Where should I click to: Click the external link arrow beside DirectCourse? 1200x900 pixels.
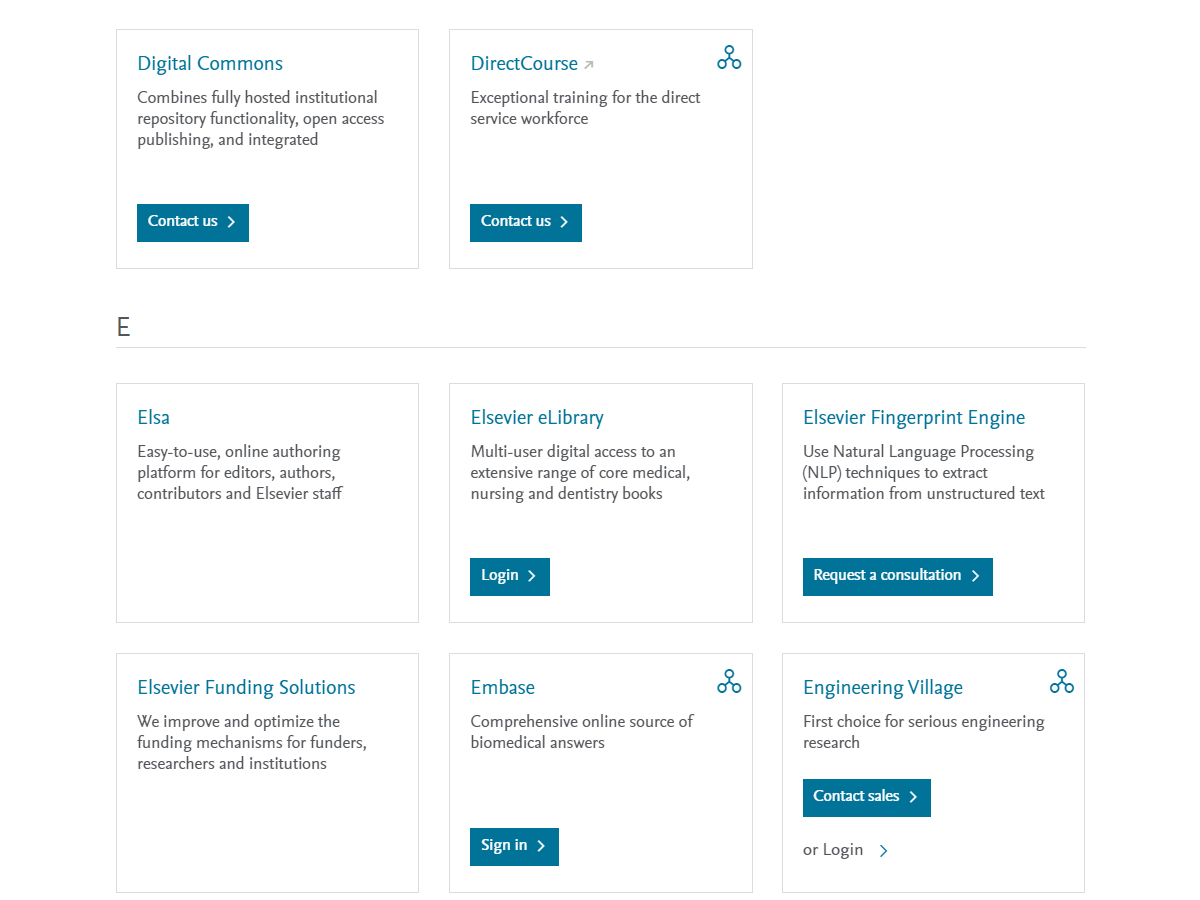pos(589,65)
